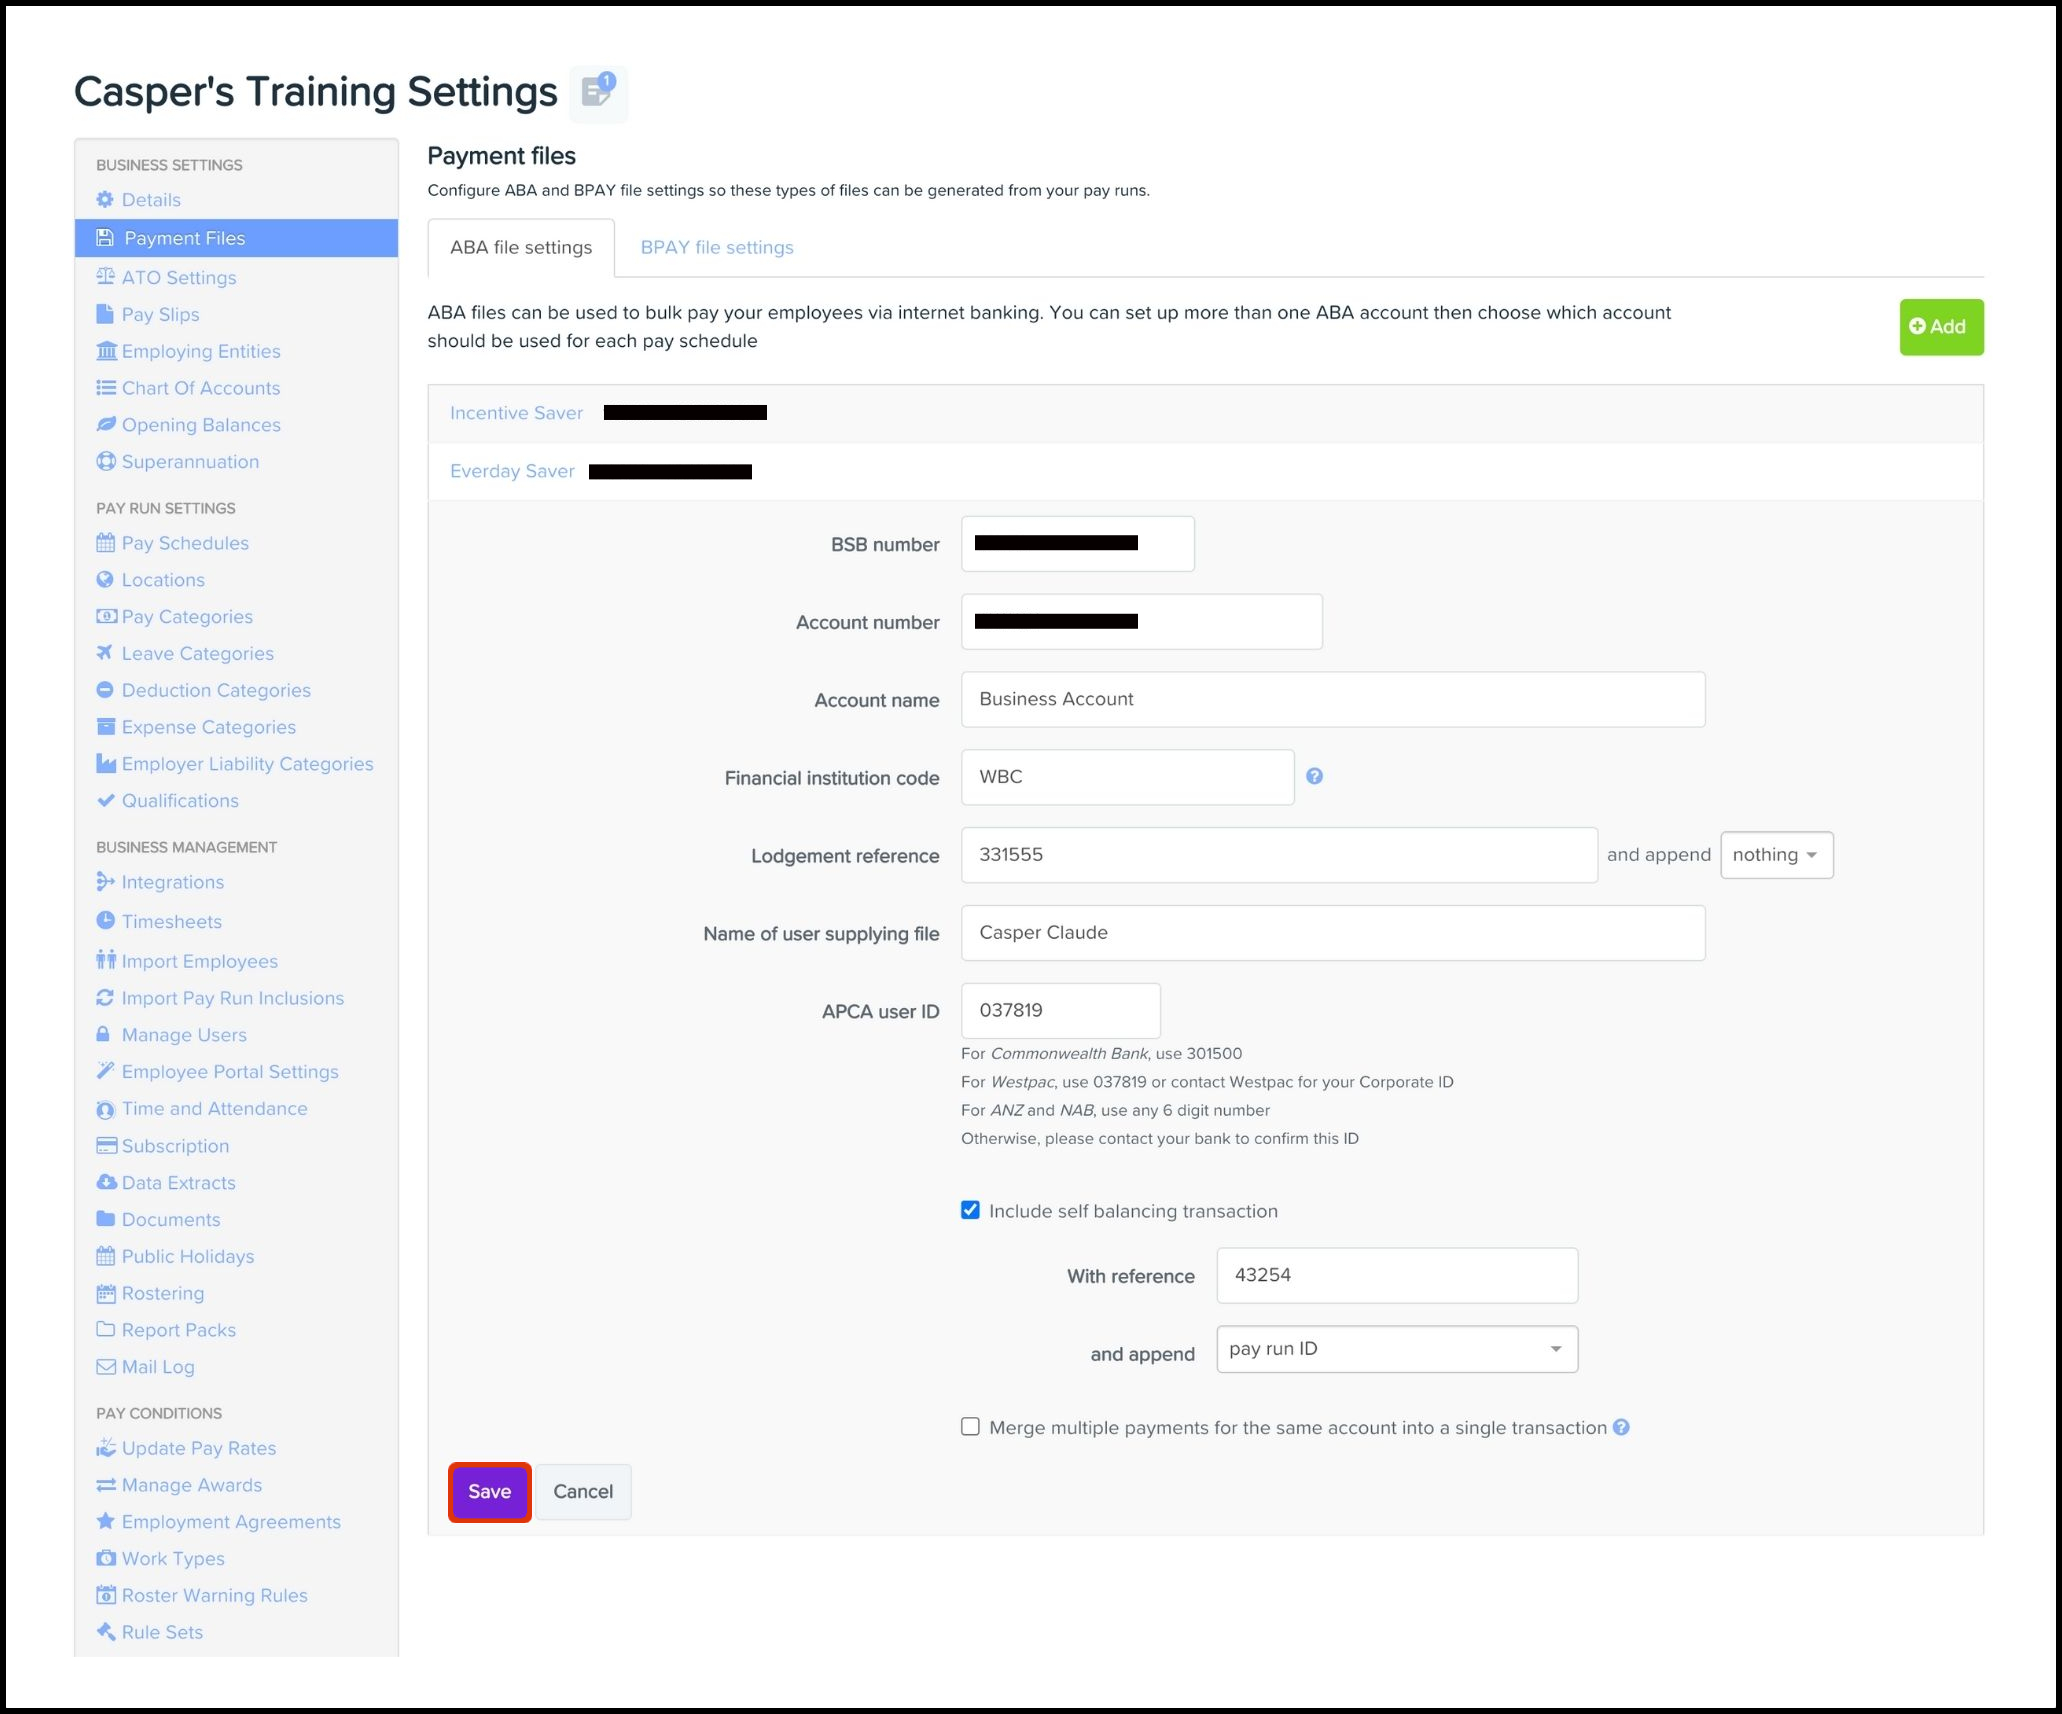This screenshot has width=2062, height=1714.
Task: Click the notes icon beside page title
Action: (598, 93)
